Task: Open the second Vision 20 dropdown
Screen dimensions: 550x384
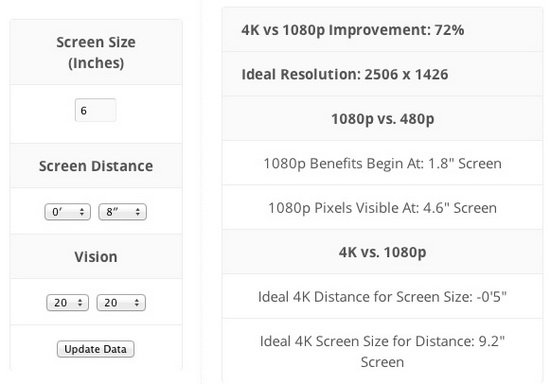Action: click(121, 303)
